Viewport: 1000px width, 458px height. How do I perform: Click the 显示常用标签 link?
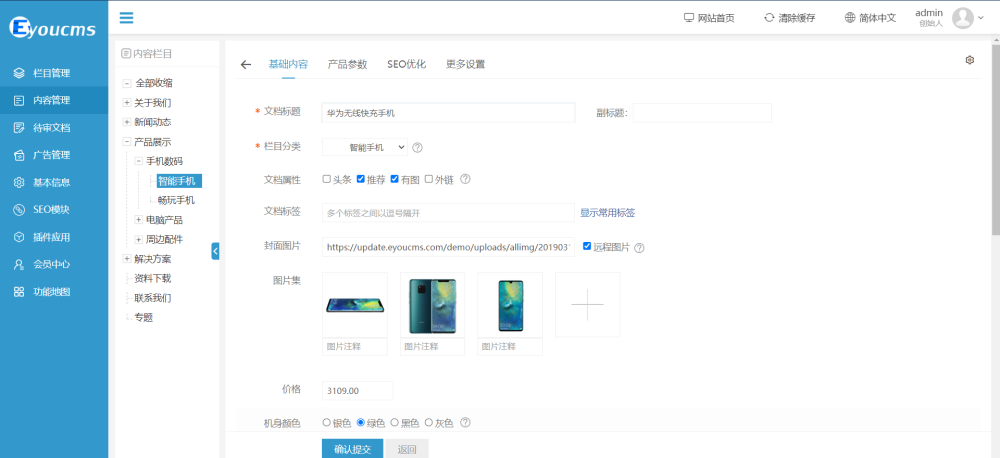click(x=607, y=213)
